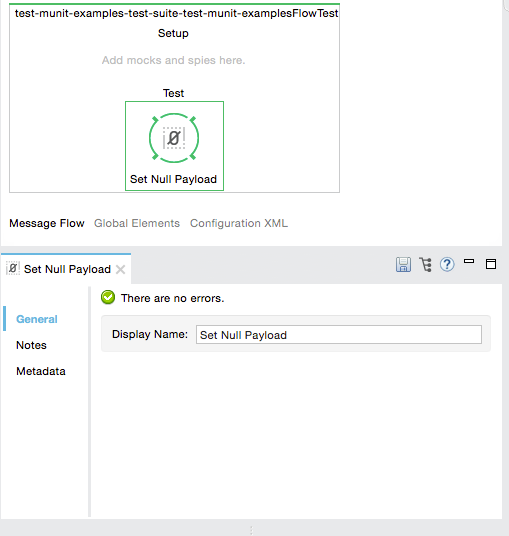Click the null symbol icon on the properties tab
509x536 pixels.
(13, 269)
